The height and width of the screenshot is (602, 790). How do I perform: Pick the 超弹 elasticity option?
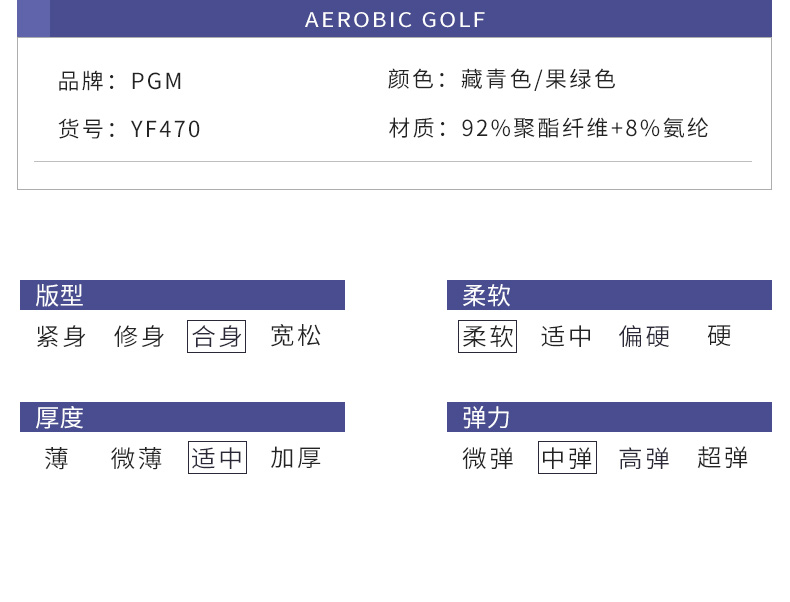click(723, 458)
